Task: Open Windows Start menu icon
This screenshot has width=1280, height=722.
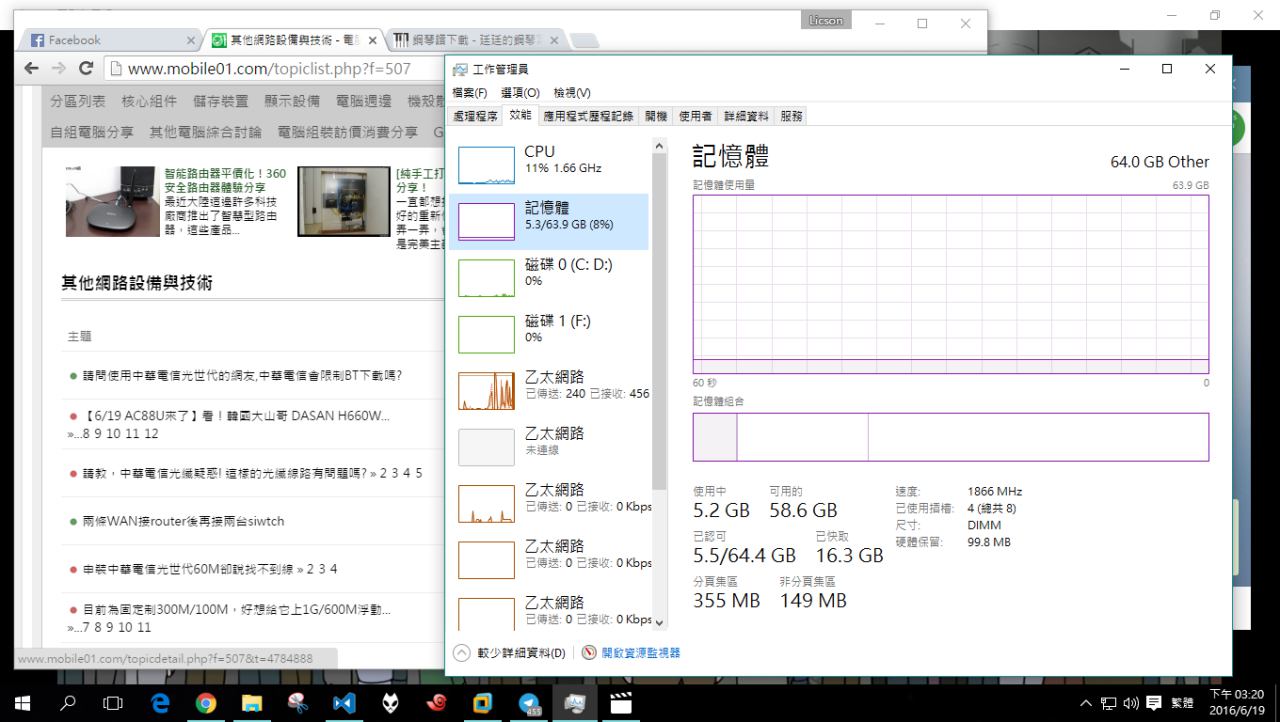Action: click(x=22, y=704)
